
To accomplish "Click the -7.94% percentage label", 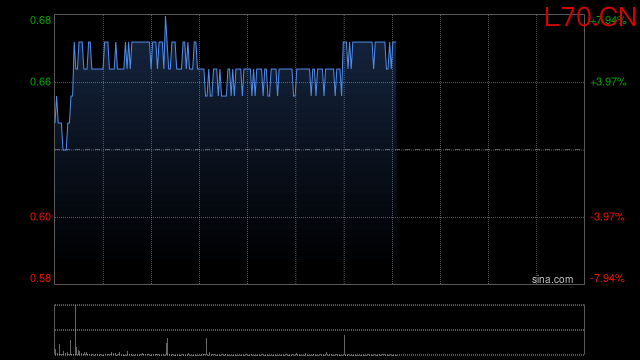I will tap(607, 278).
